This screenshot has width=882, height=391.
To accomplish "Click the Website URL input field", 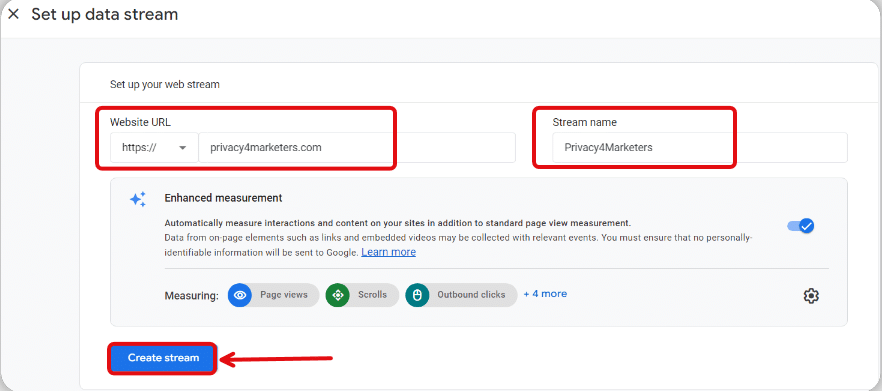I will click(x=357, y=147).
